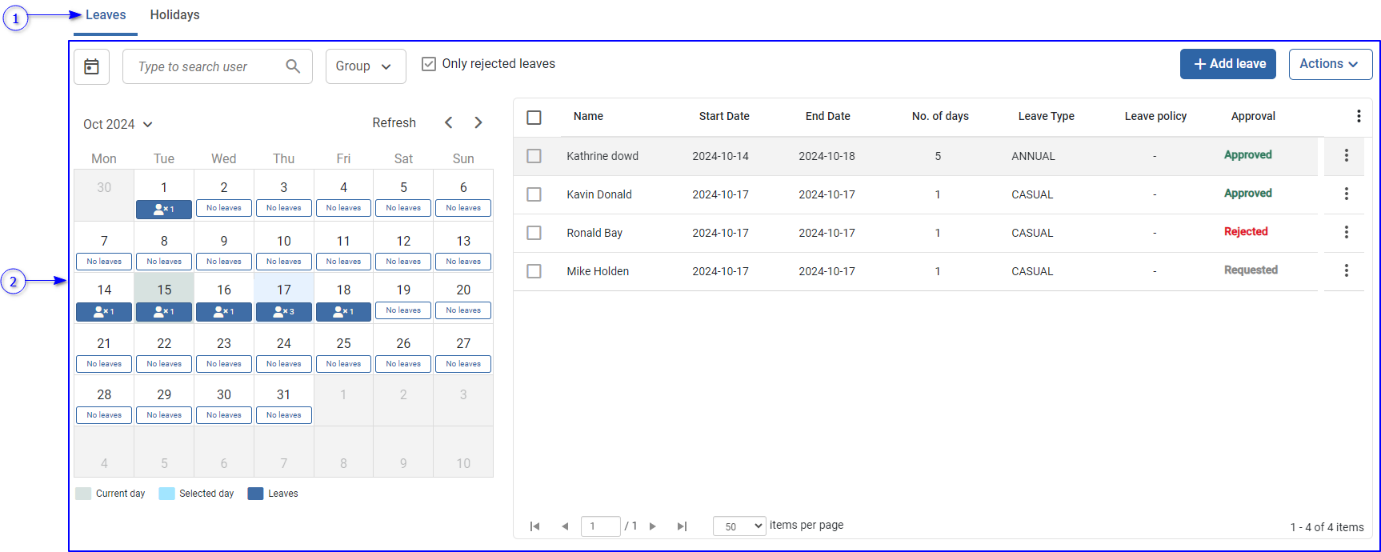Open row options for Ronald Bay

tap(1346, 232)
